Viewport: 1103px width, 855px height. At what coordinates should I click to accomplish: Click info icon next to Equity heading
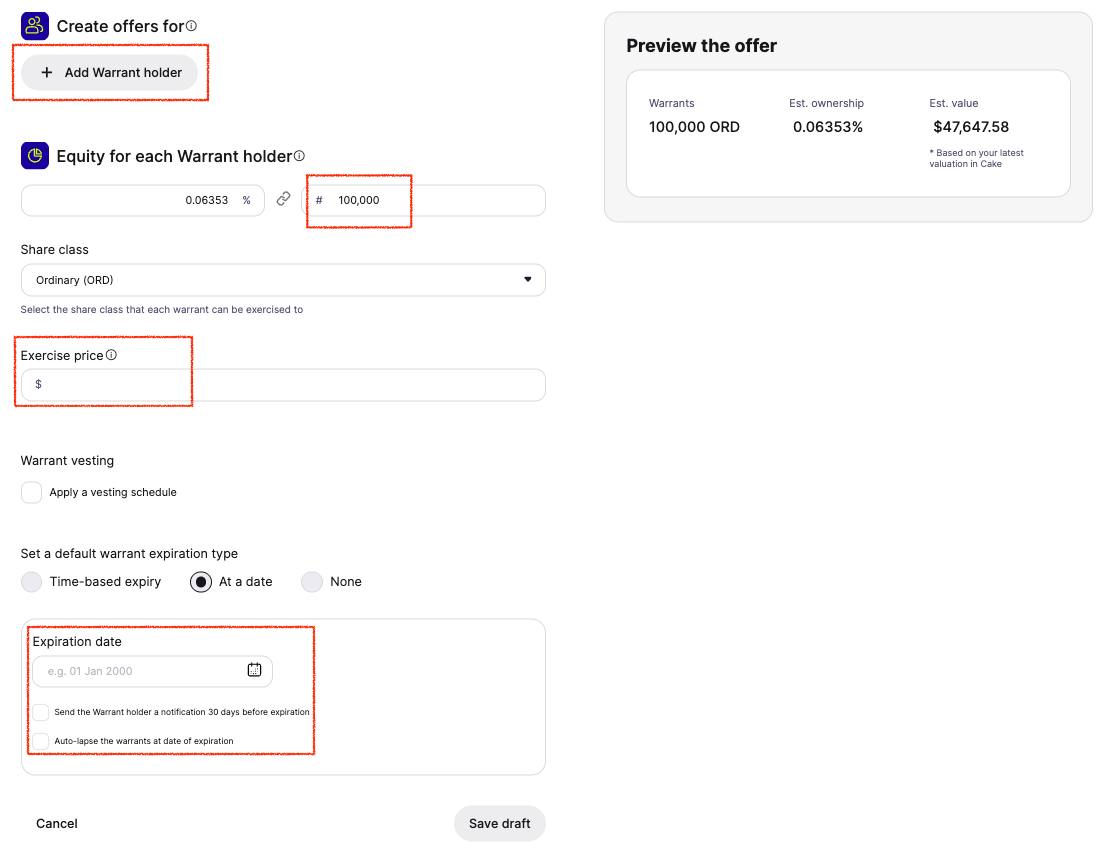tap(299, 156)
